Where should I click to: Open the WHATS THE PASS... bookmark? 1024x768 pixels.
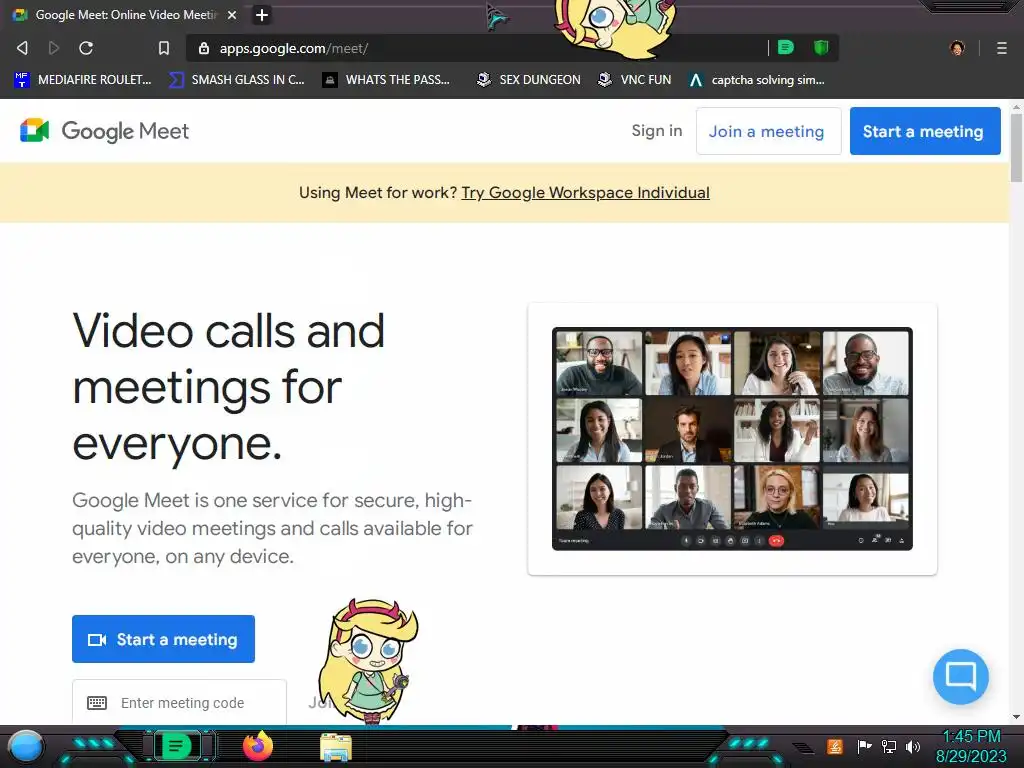tap(387, 80)
